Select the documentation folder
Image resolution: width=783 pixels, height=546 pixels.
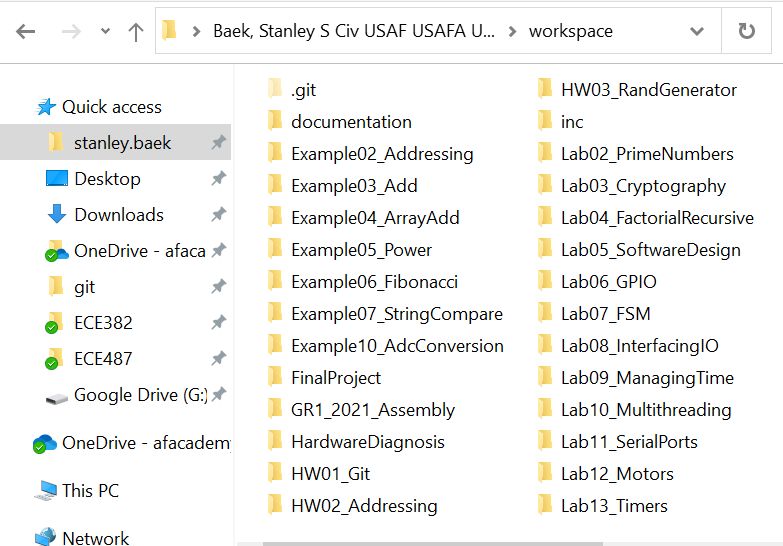[340, 122]
